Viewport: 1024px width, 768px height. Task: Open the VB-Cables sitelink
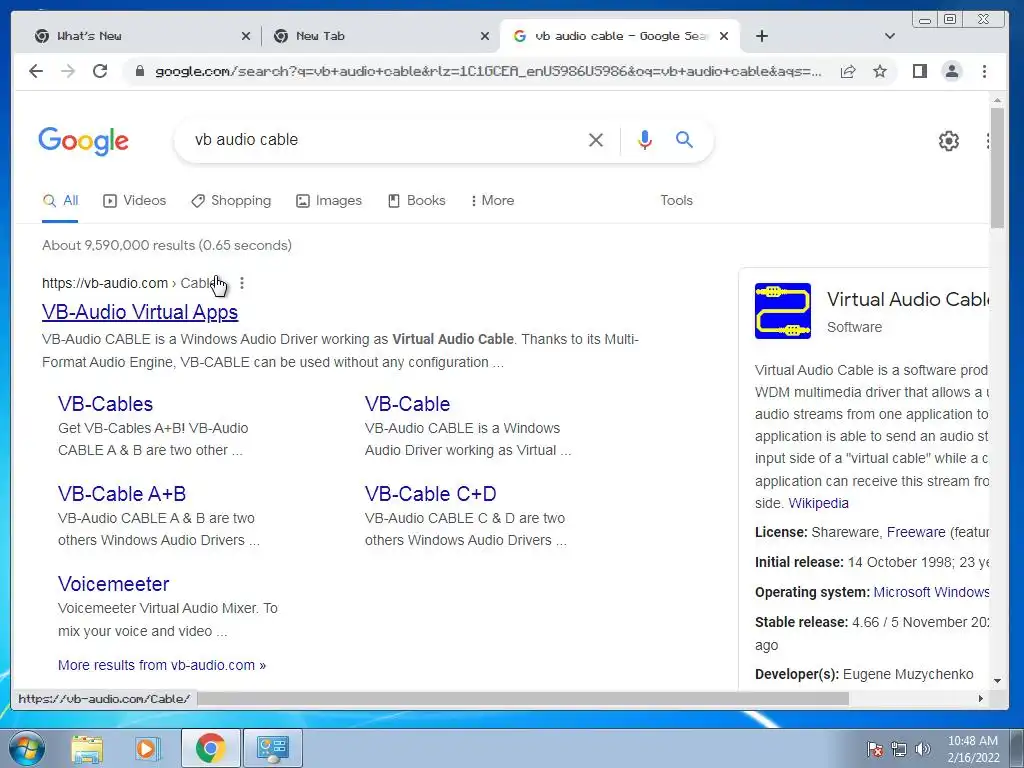coord(105,404)
